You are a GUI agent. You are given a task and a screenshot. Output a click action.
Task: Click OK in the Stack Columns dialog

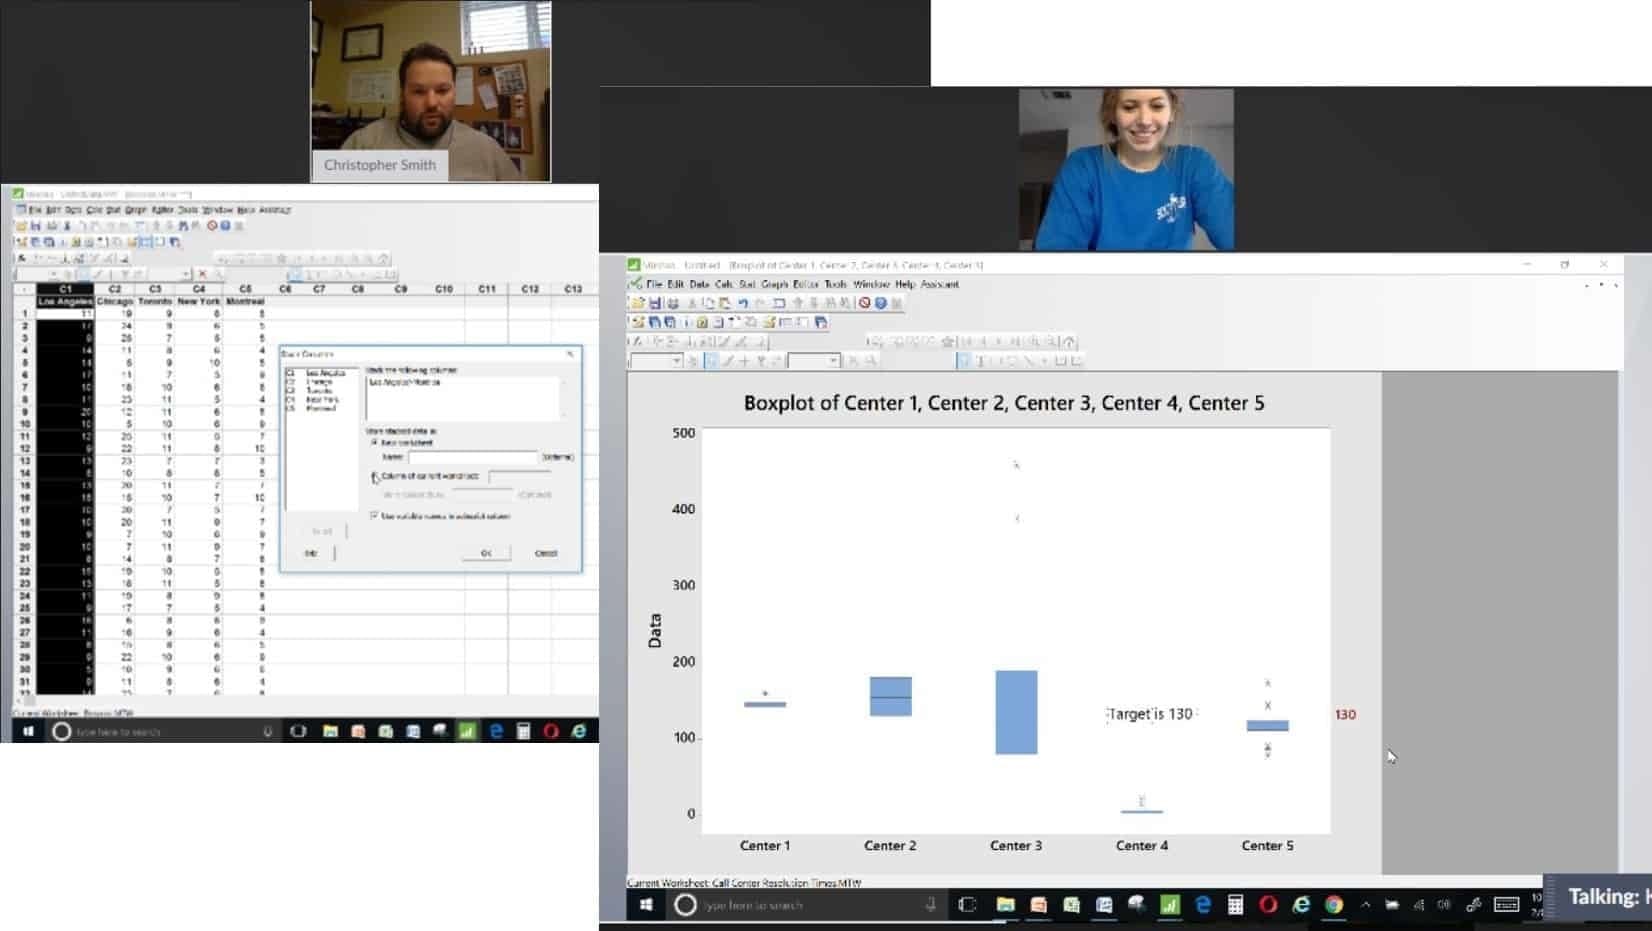486,553
